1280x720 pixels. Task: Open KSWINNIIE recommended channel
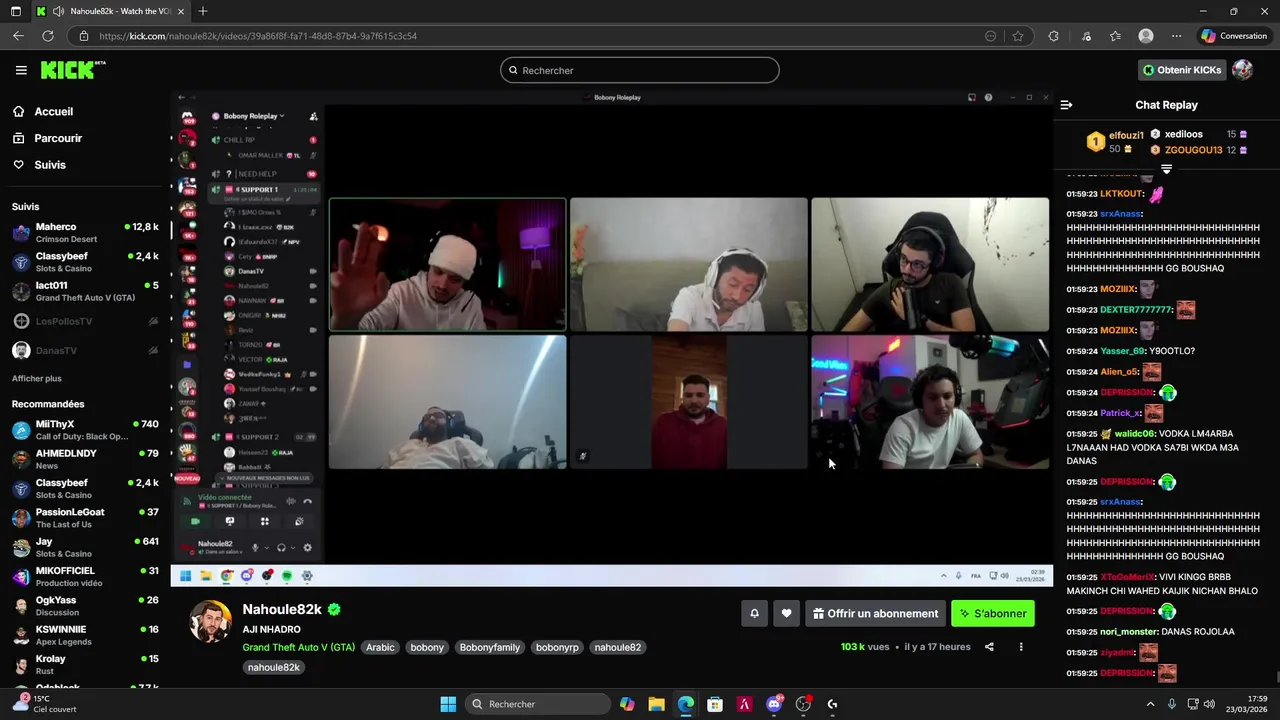pyautogui.click(x=85, y=635)
